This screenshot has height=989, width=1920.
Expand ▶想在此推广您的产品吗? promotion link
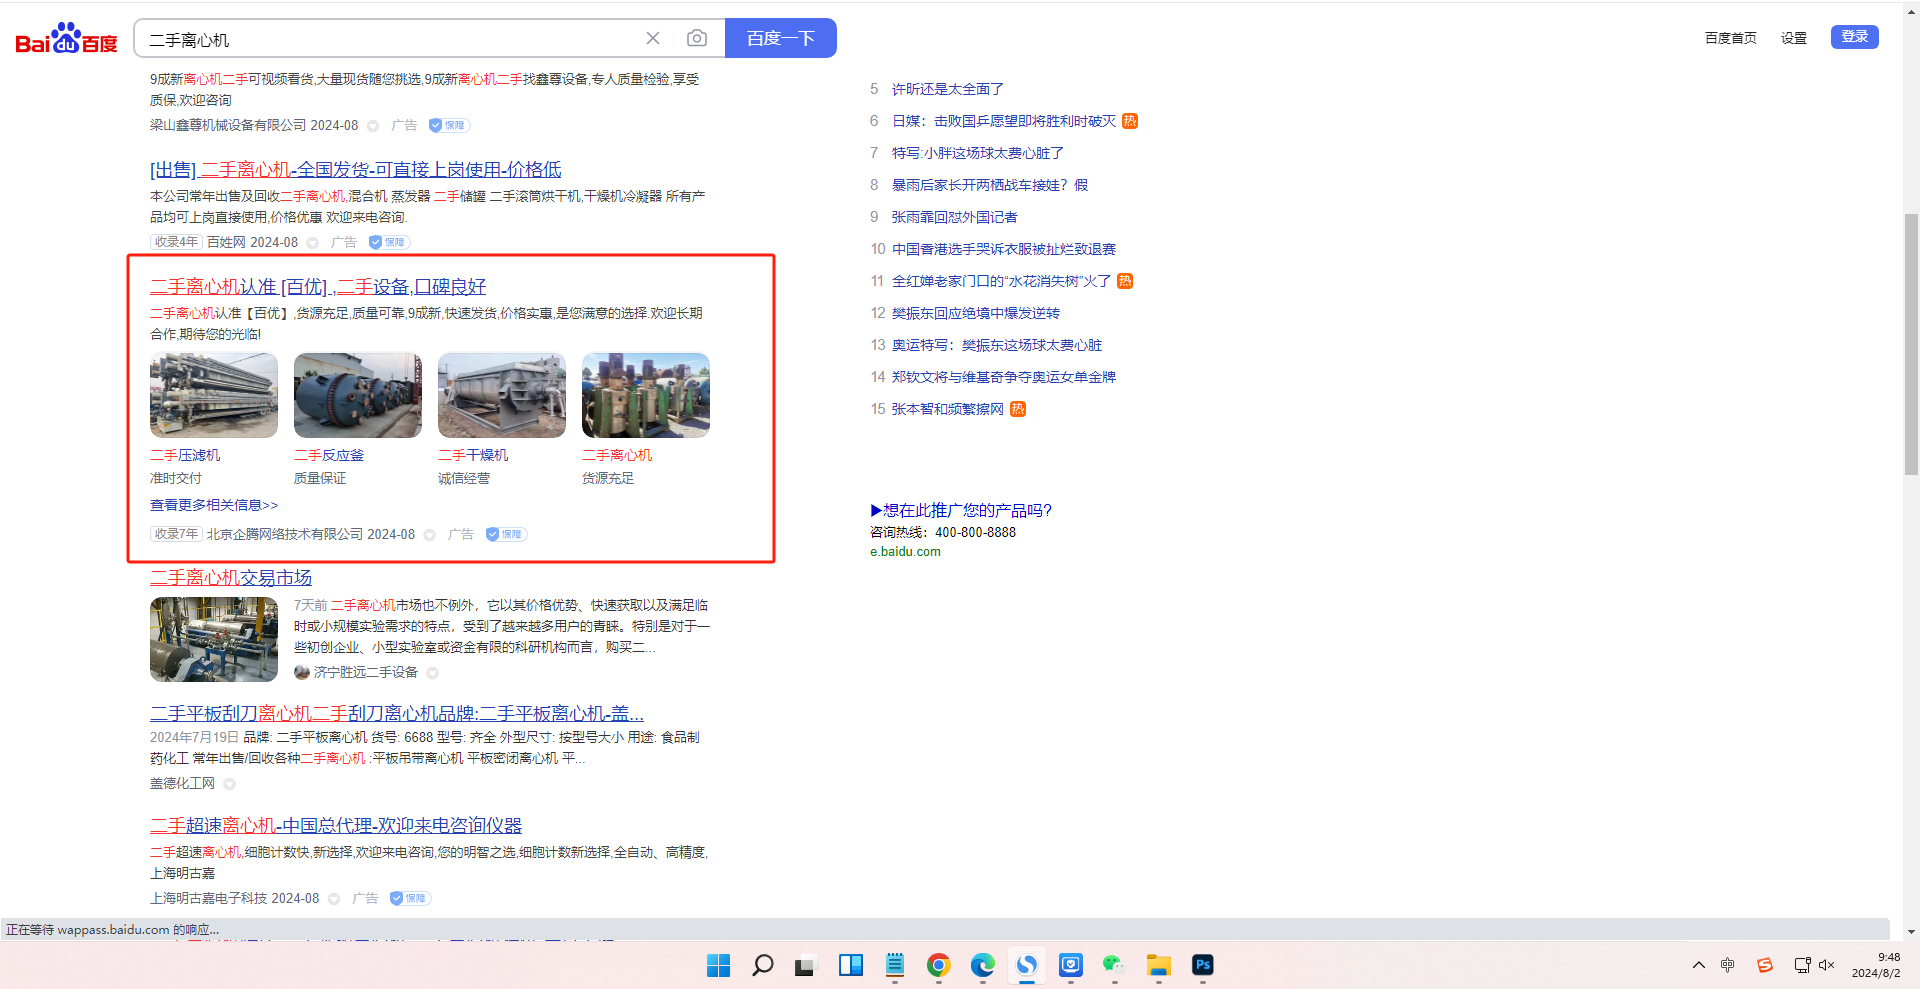(x=961, y=511)
